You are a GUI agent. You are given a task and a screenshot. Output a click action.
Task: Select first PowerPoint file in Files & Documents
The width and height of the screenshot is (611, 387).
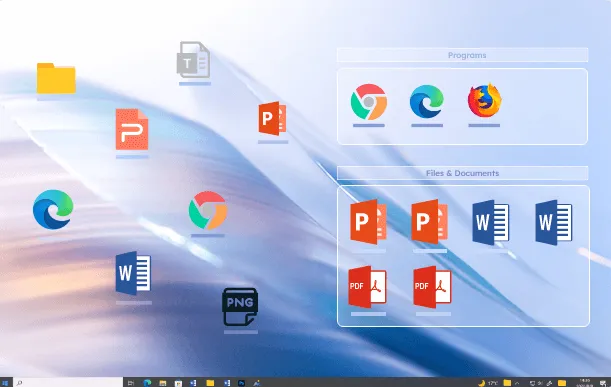368,222
